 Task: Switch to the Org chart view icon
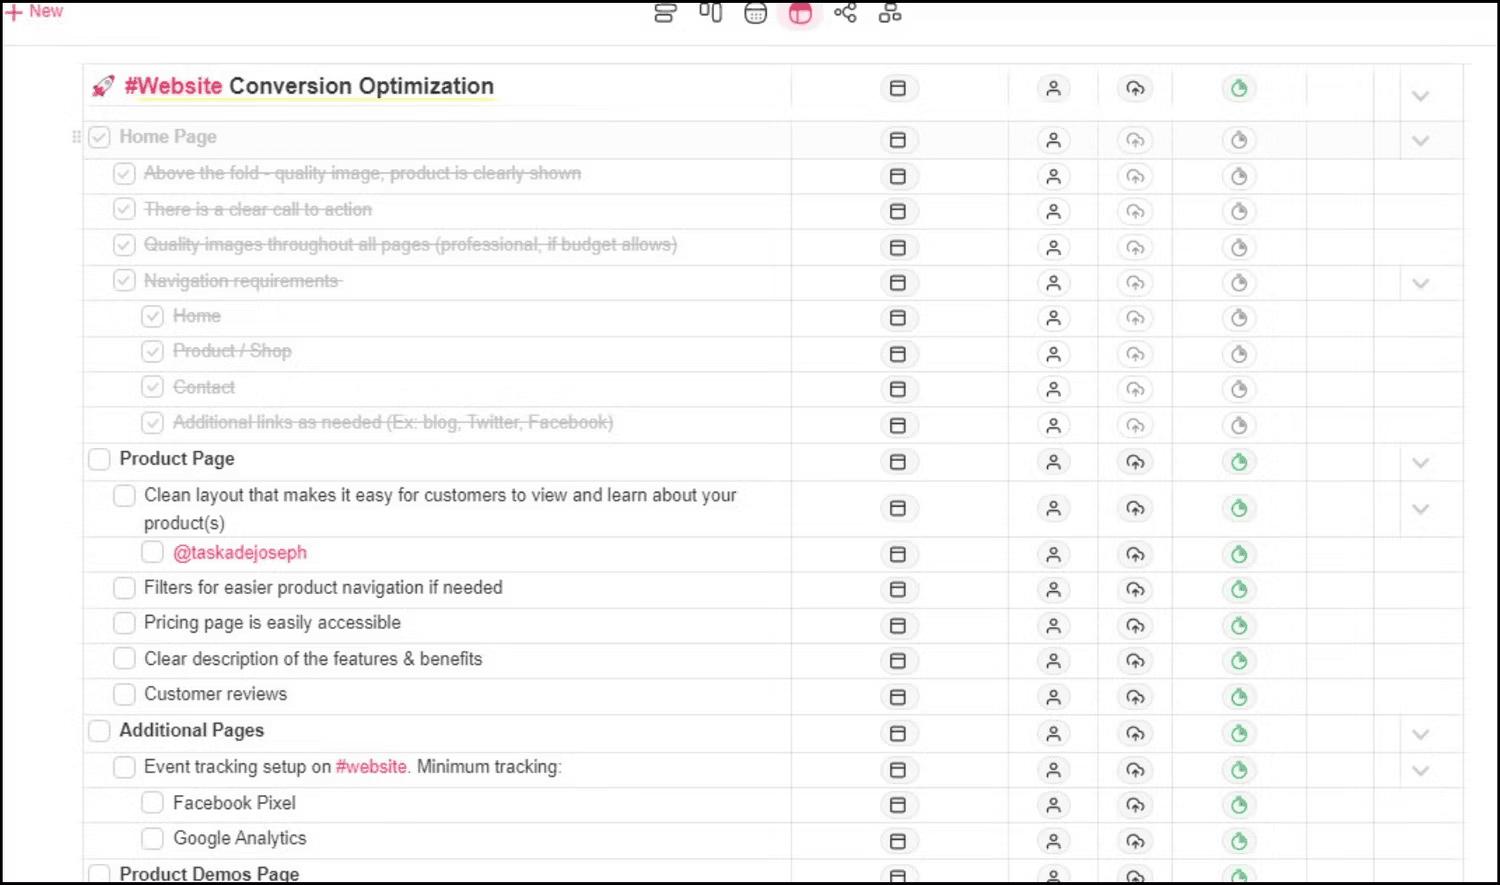[890, 13]
